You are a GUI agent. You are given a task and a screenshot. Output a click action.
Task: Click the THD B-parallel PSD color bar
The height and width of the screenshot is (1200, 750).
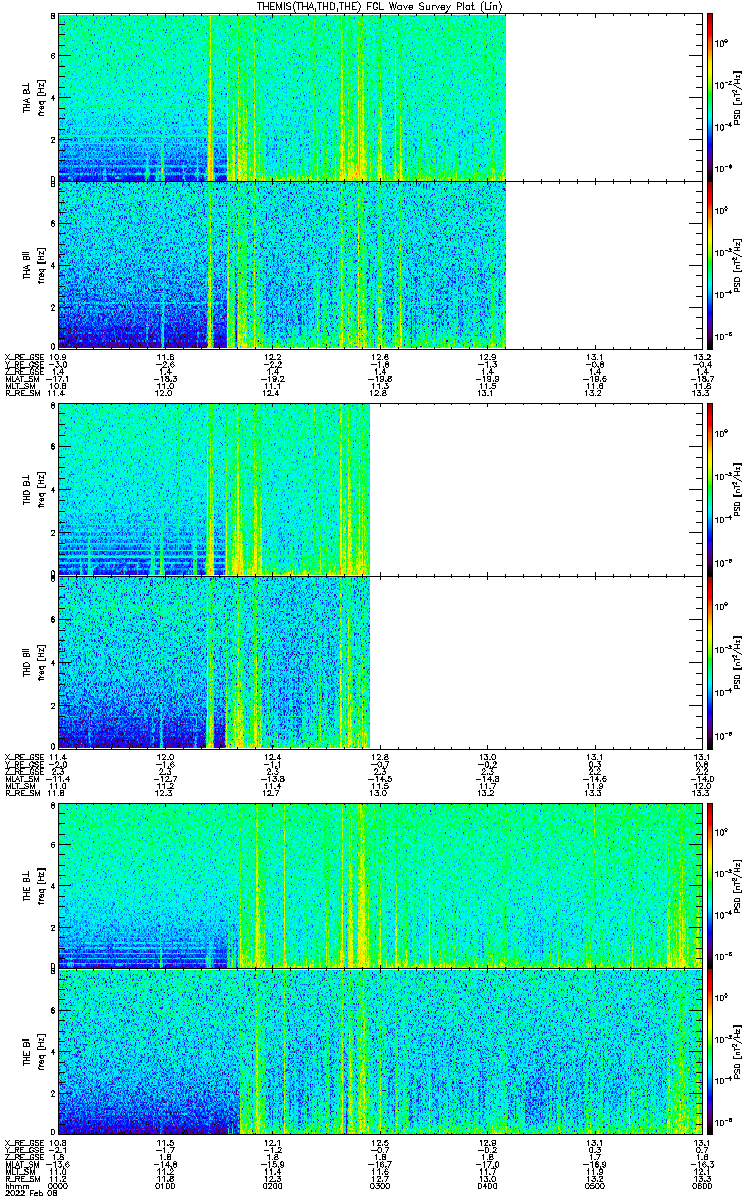(x=710, y=661)
